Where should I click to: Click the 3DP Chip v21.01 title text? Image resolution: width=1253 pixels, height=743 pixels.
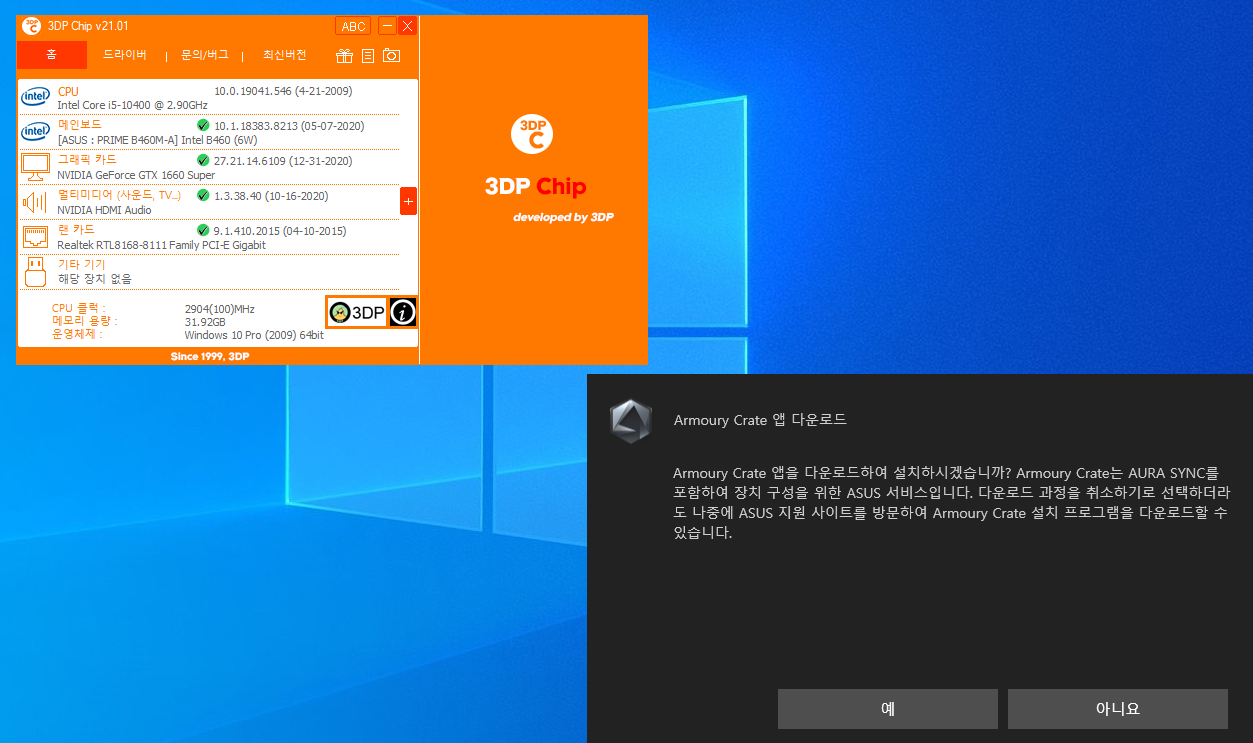coord(88,26)
